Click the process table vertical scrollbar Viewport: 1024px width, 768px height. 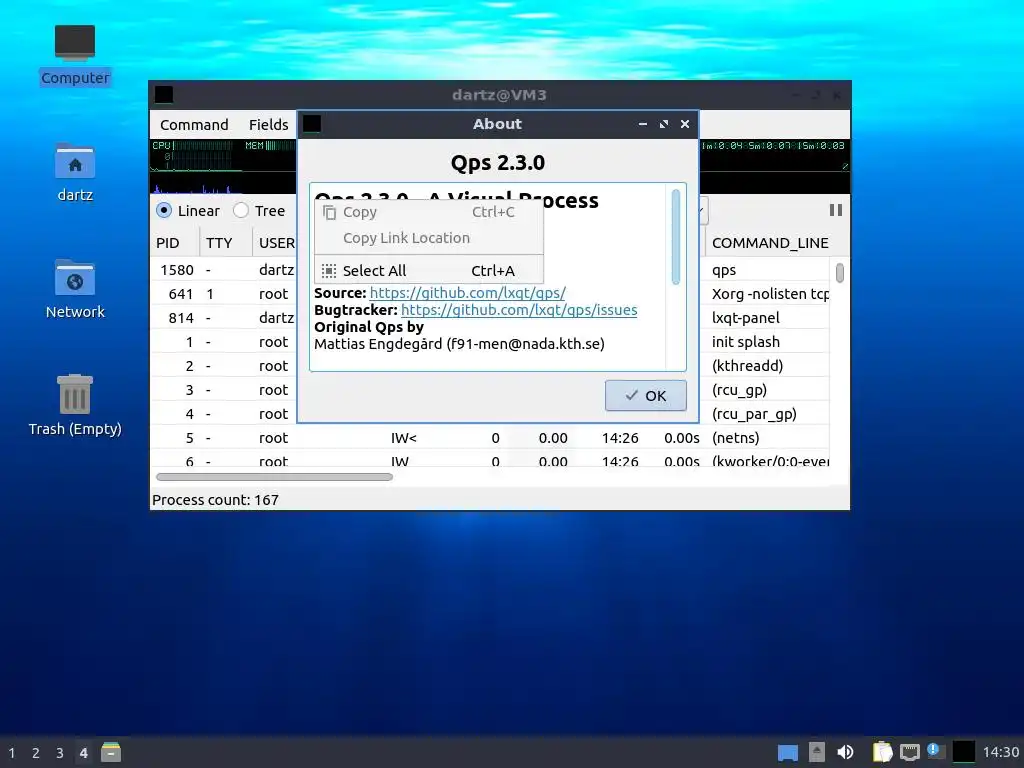840,272
